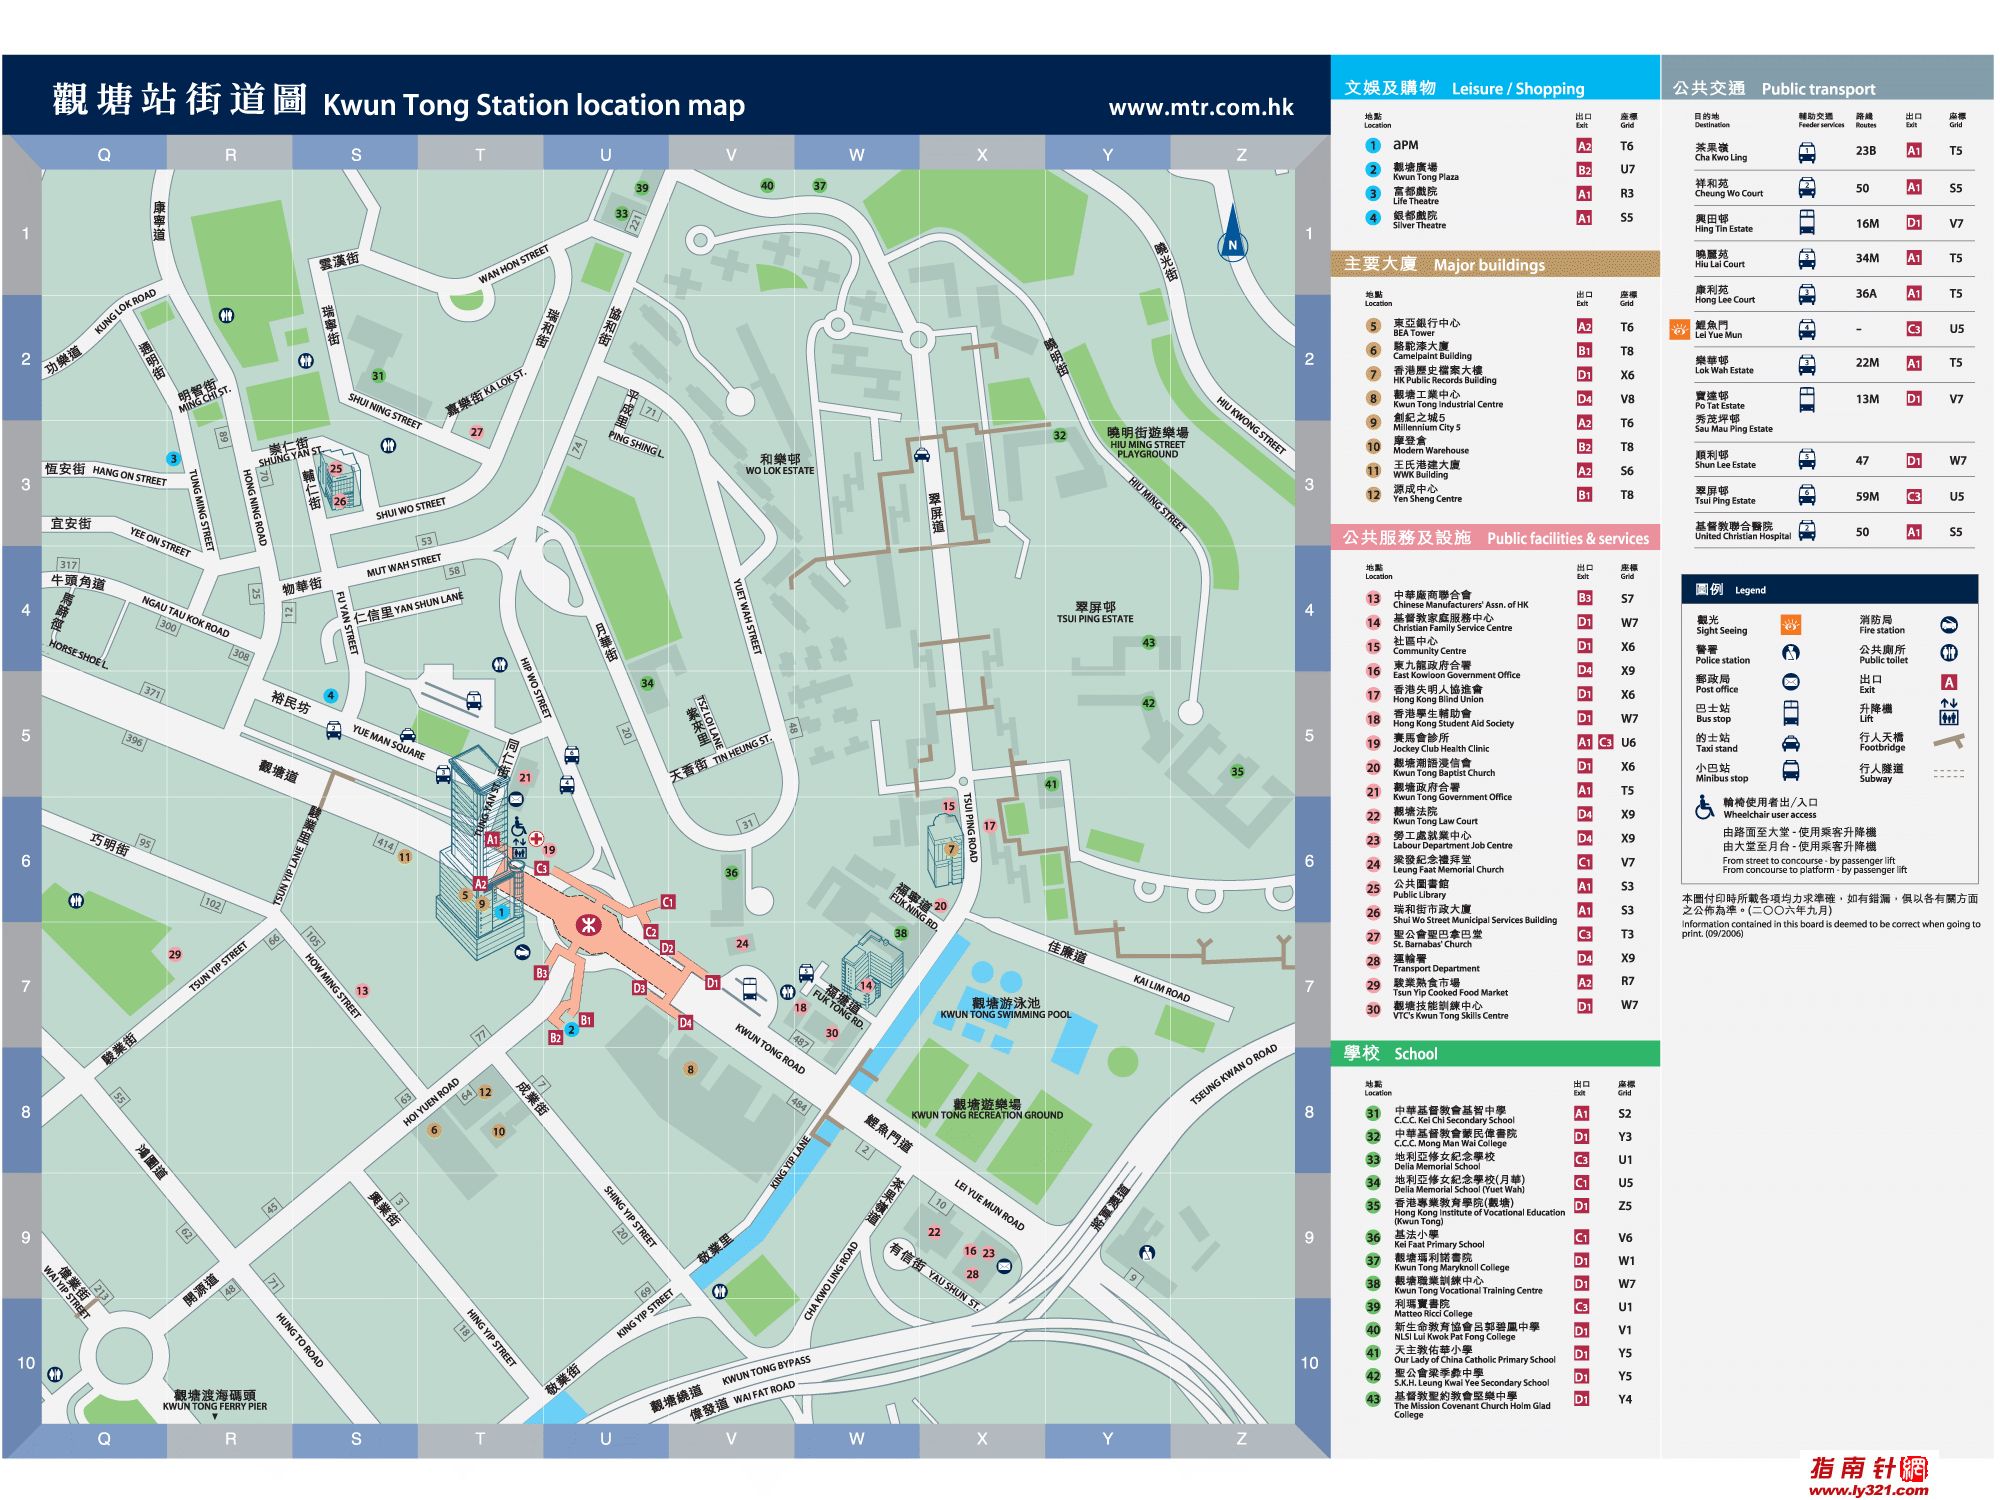Click the Police station legend icon
The height and width of the screenshot is (1500, 2000).
pyautogui.click(x=1791, y=653)
